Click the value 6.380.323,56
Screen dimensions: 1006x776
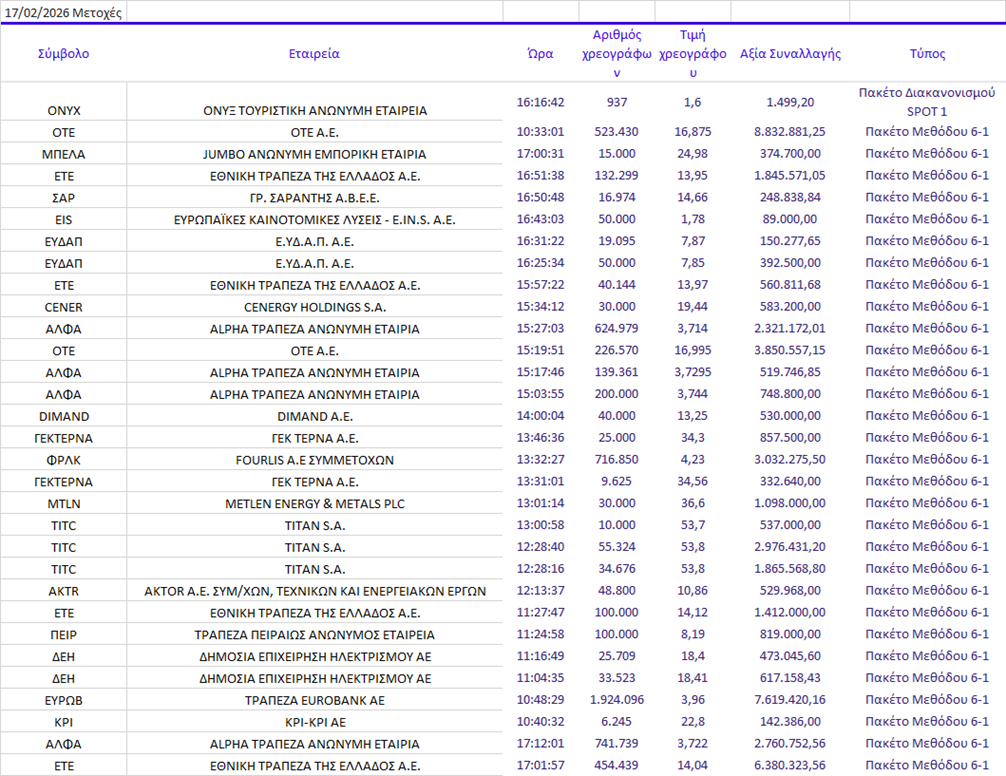(790, 764)
